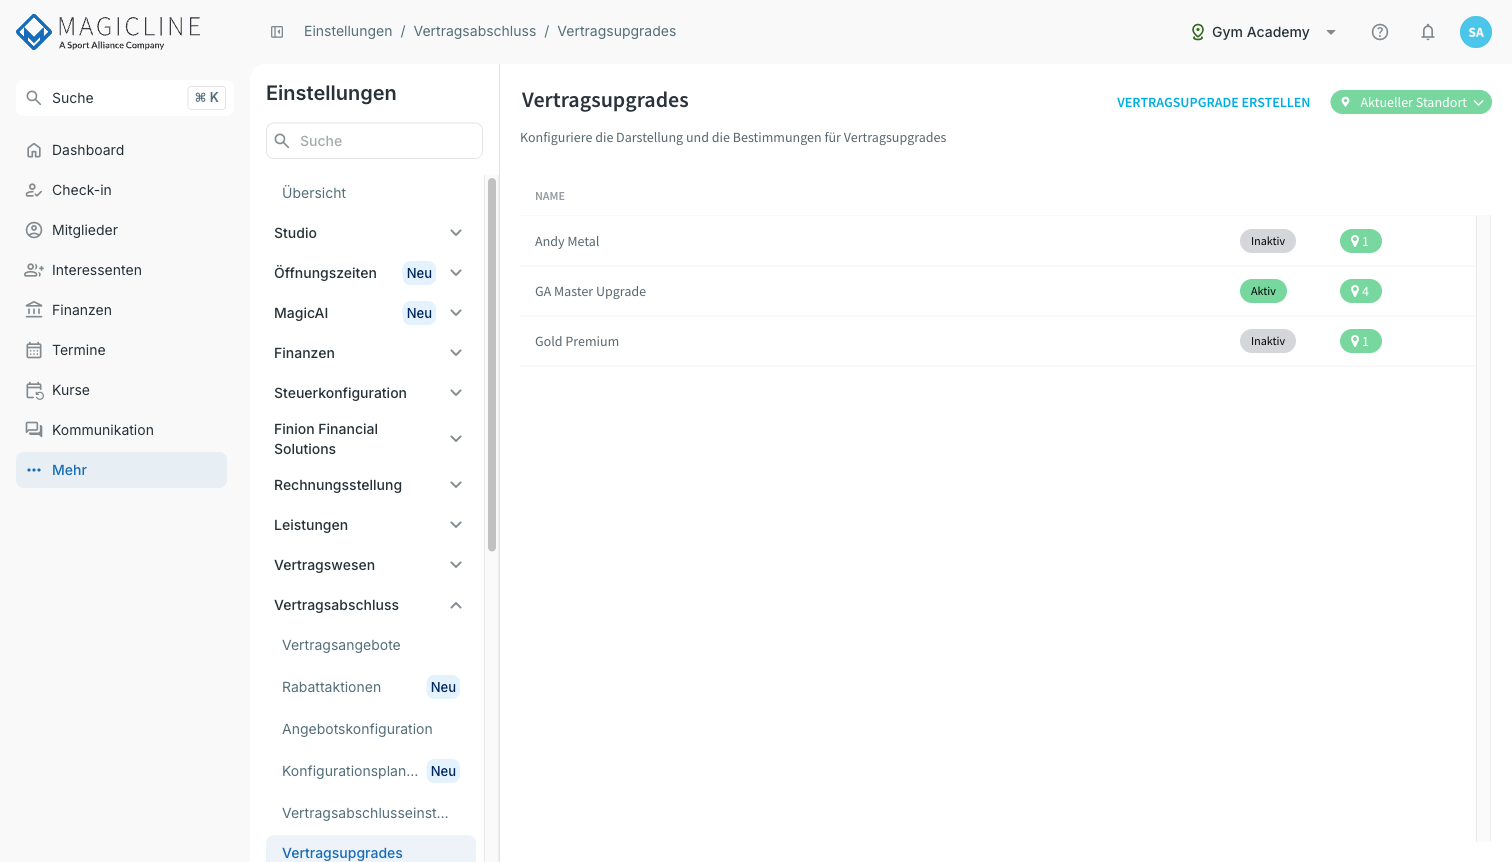This screenshot has height=862, width=1512.
Task: Go to Einstellungen in the breadcrumb
Action: (x=348, y=31)
